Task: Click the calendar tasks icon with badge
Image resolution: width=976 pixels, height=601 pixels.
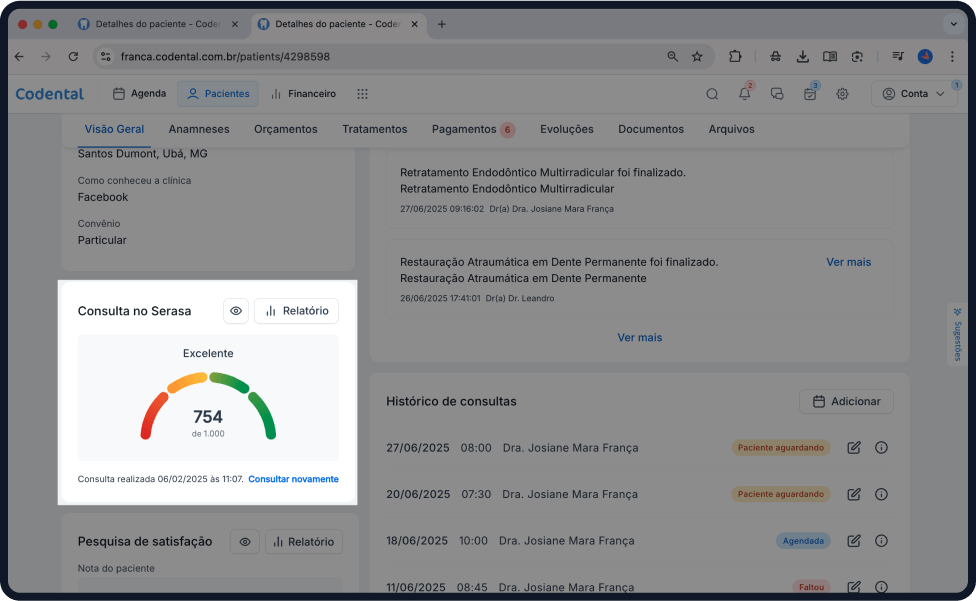Action: (810, 94)
